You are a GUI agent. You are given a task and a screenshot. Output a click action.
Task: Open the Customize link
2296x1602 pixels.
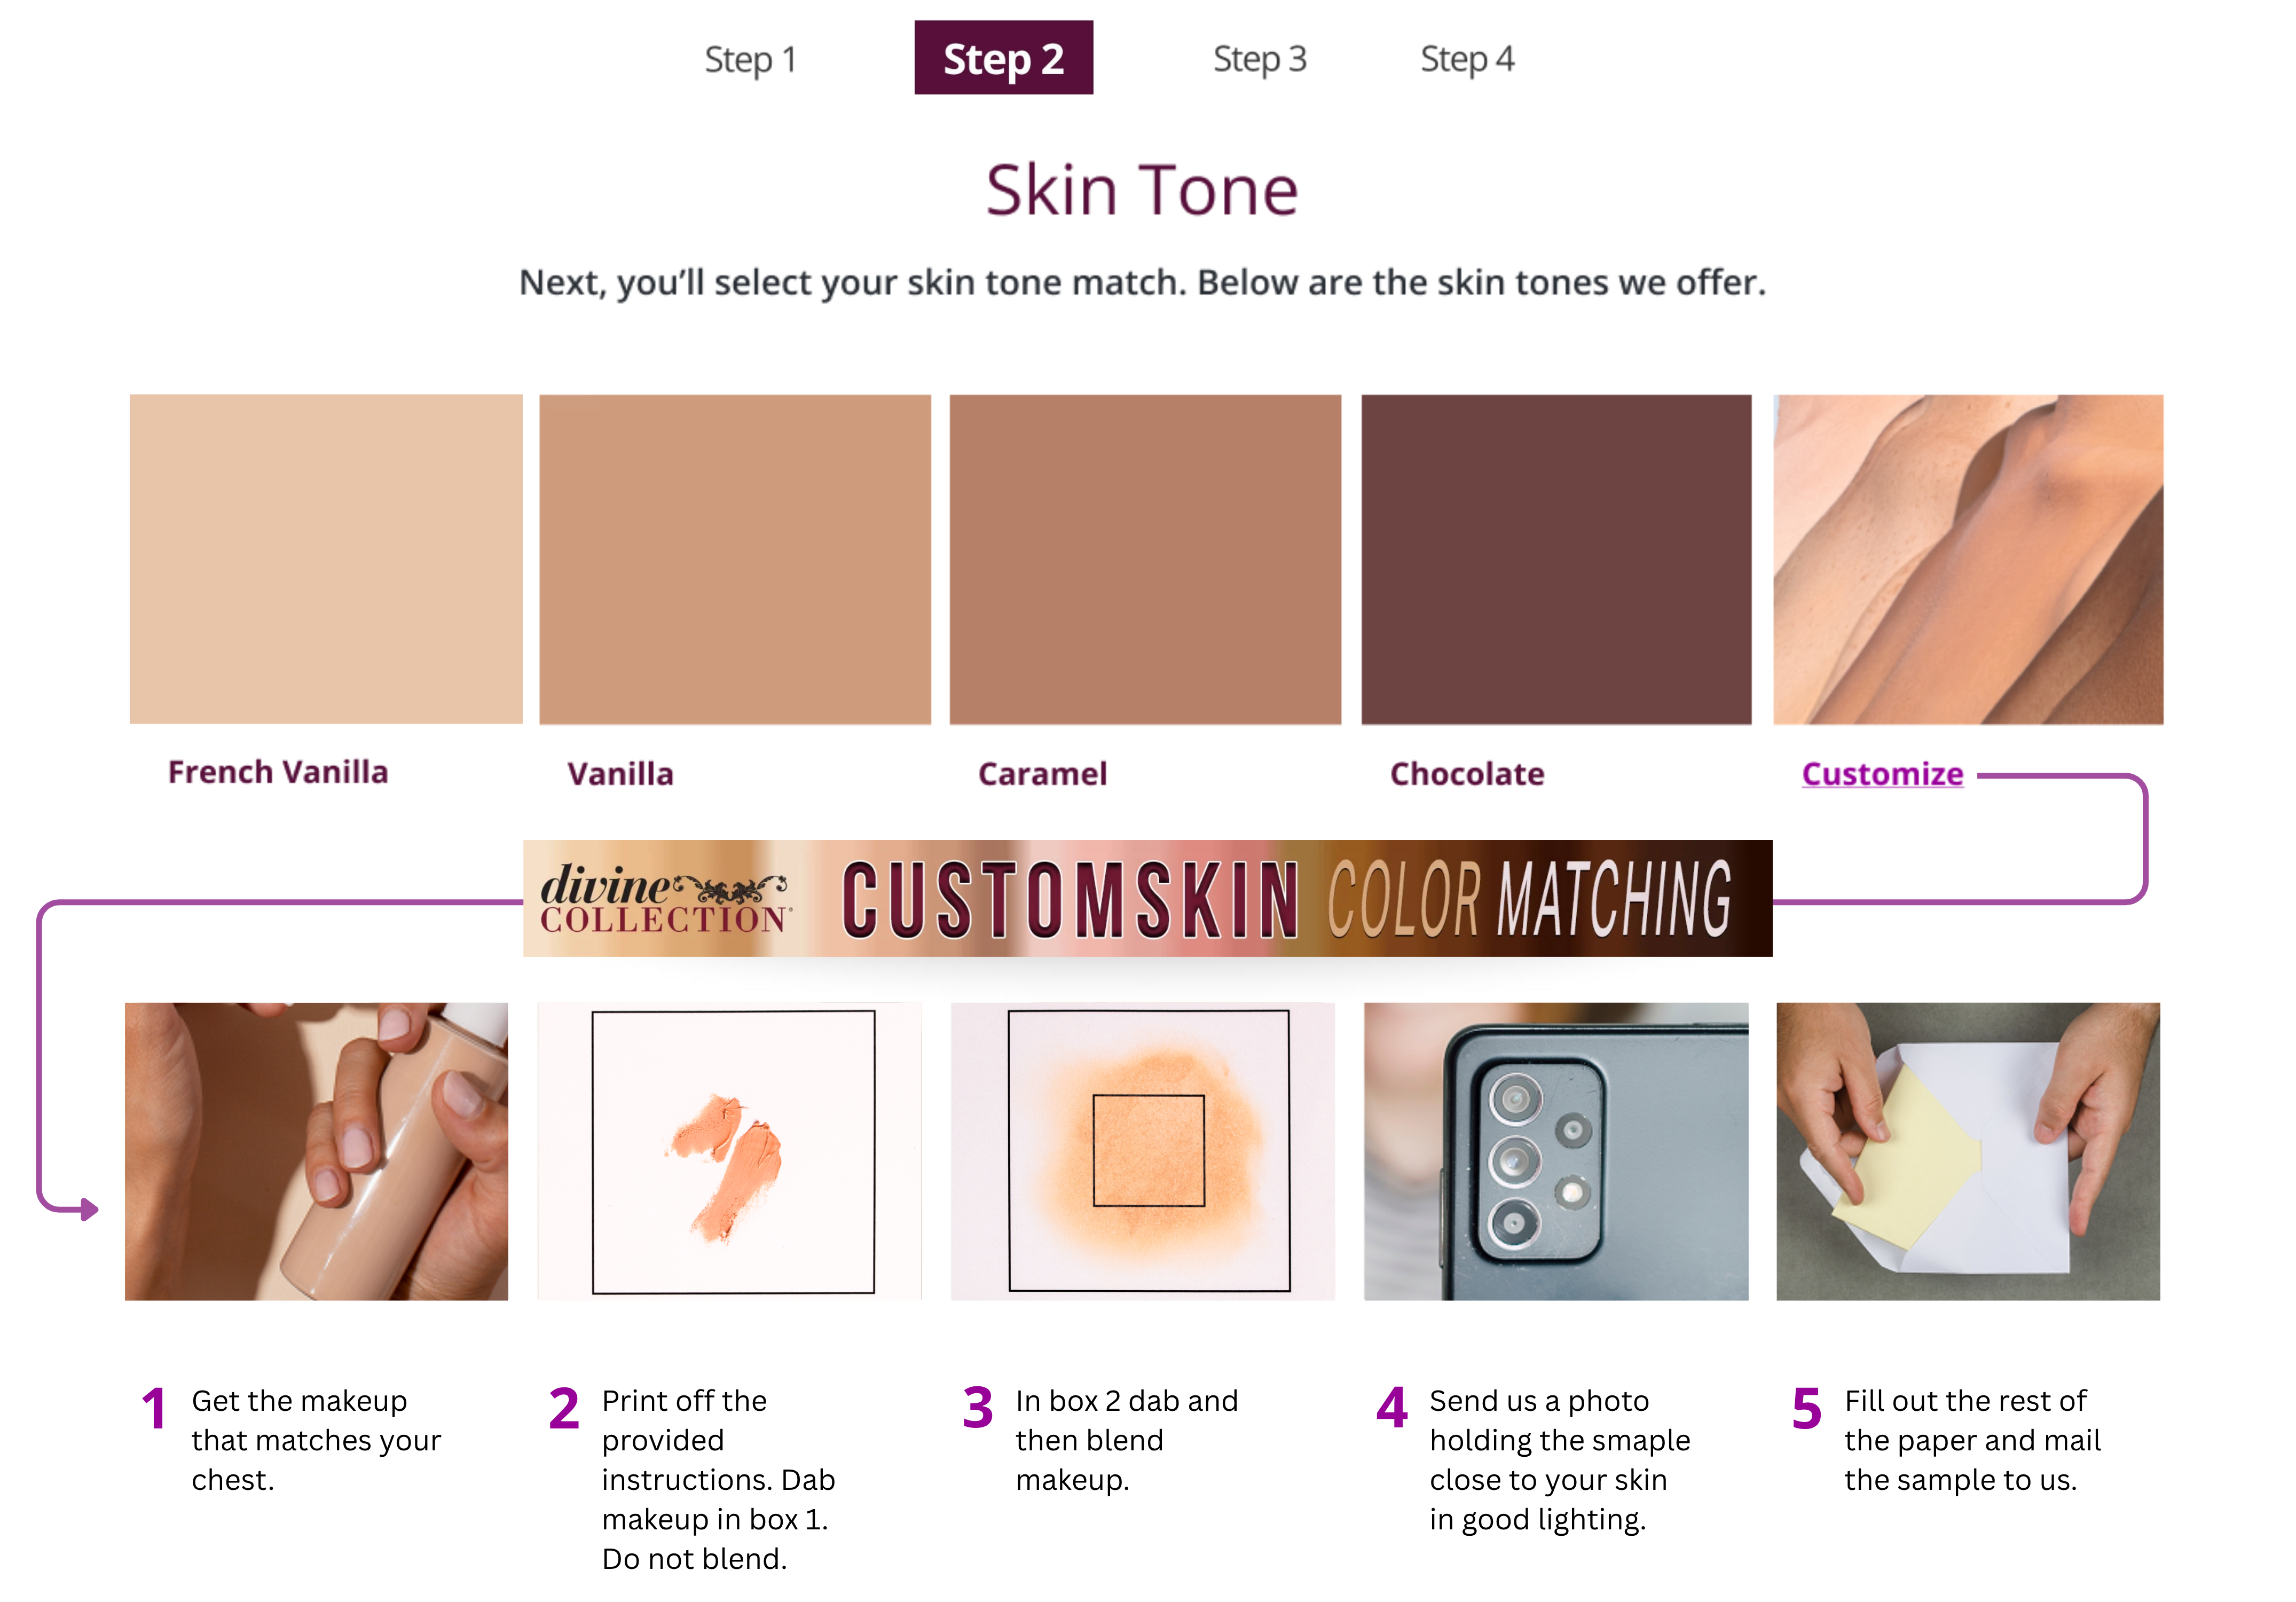pos(1882,773)
